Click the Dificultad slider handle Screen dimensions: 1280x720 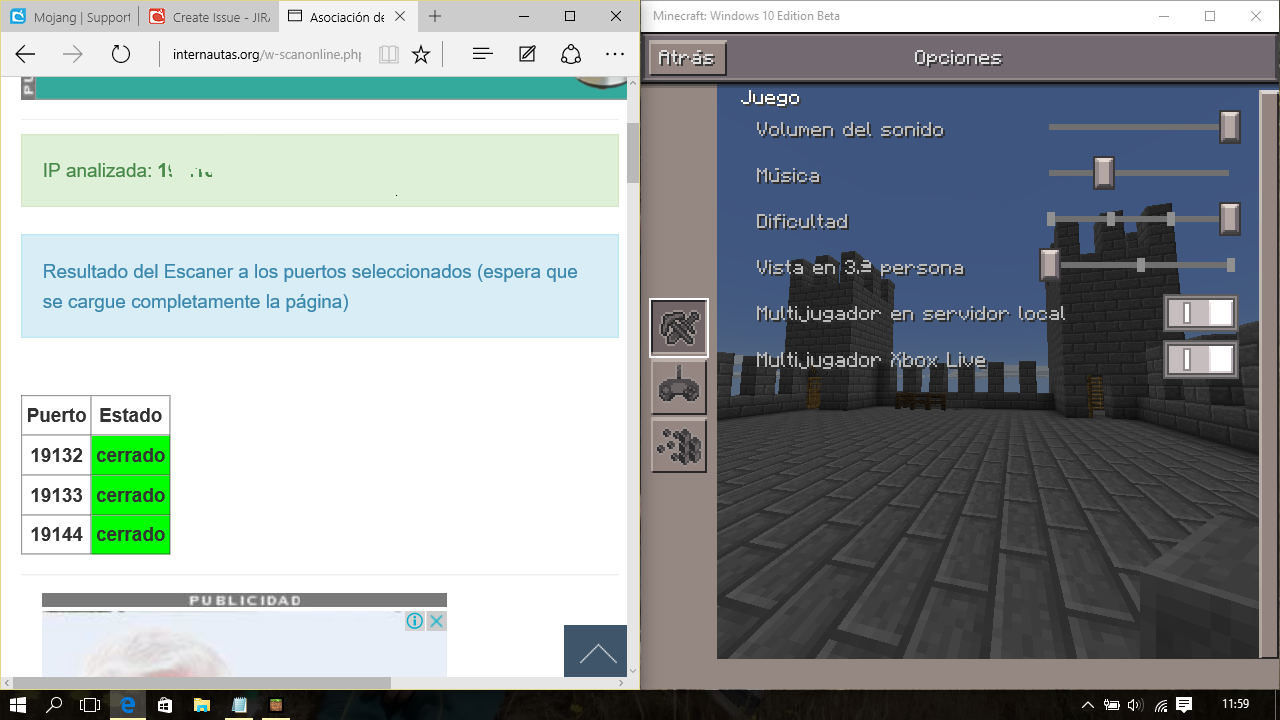(x=1230, y=219)
